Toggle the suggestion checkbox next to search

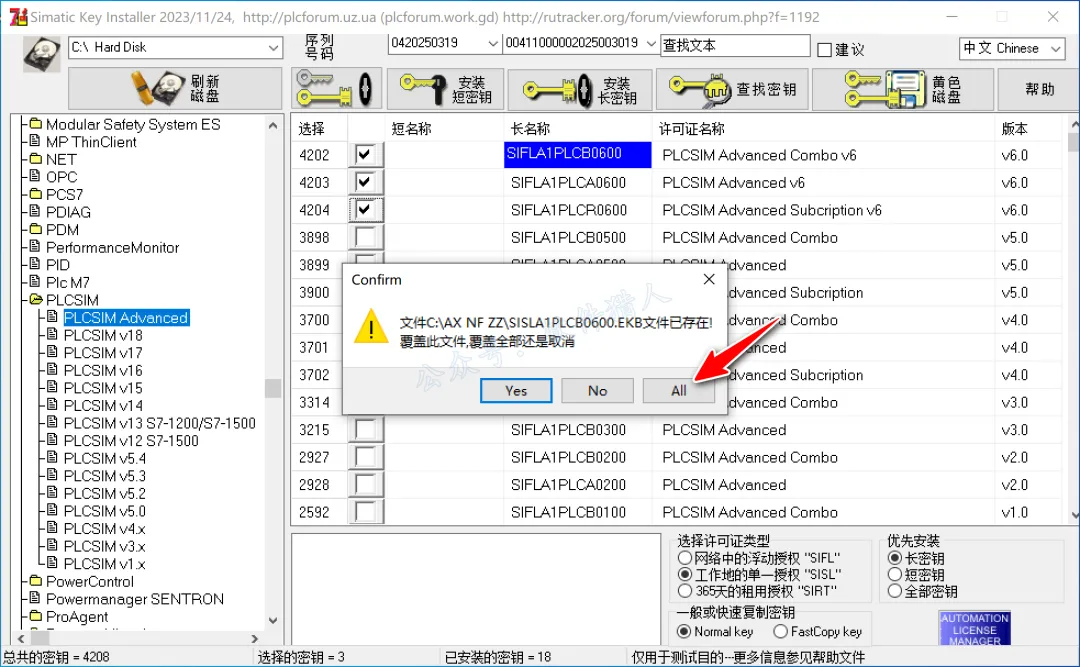[824, 50]
